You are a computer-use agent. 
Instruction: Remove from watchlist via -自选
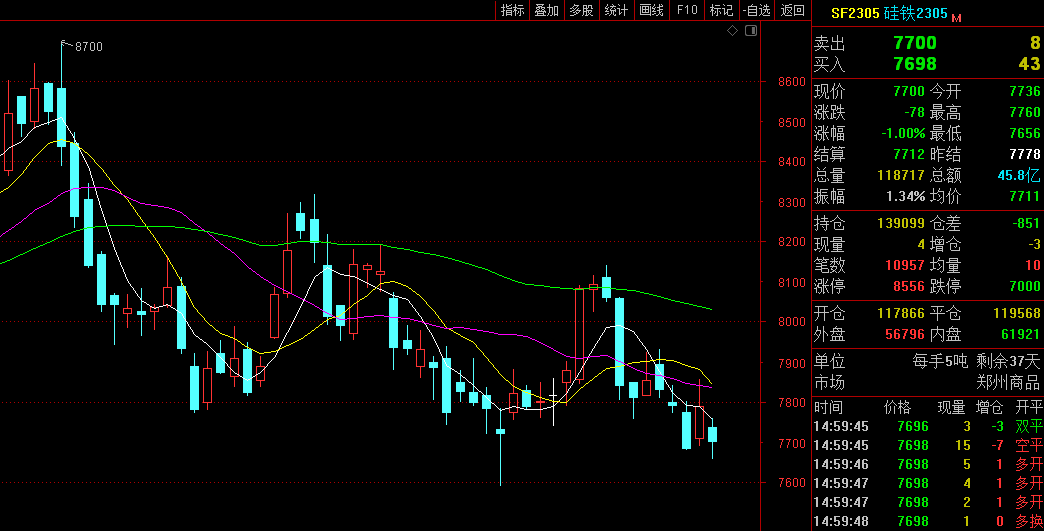pos(757,10)
